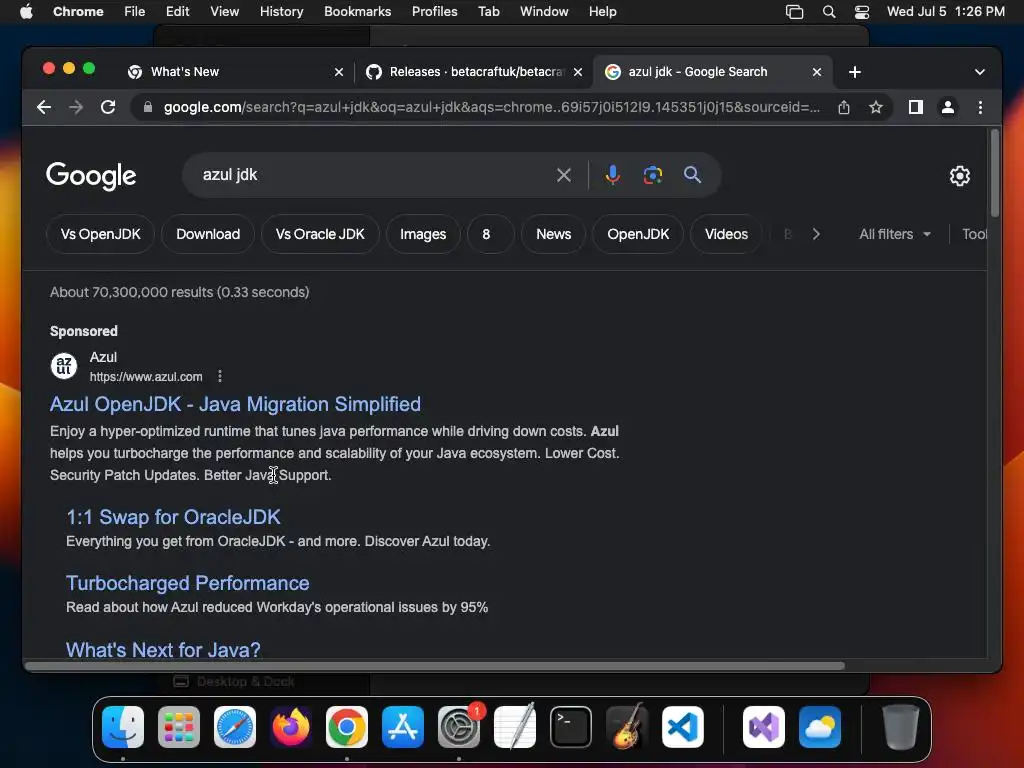
Task: Close the What's New tab
Action: point(339,72)
